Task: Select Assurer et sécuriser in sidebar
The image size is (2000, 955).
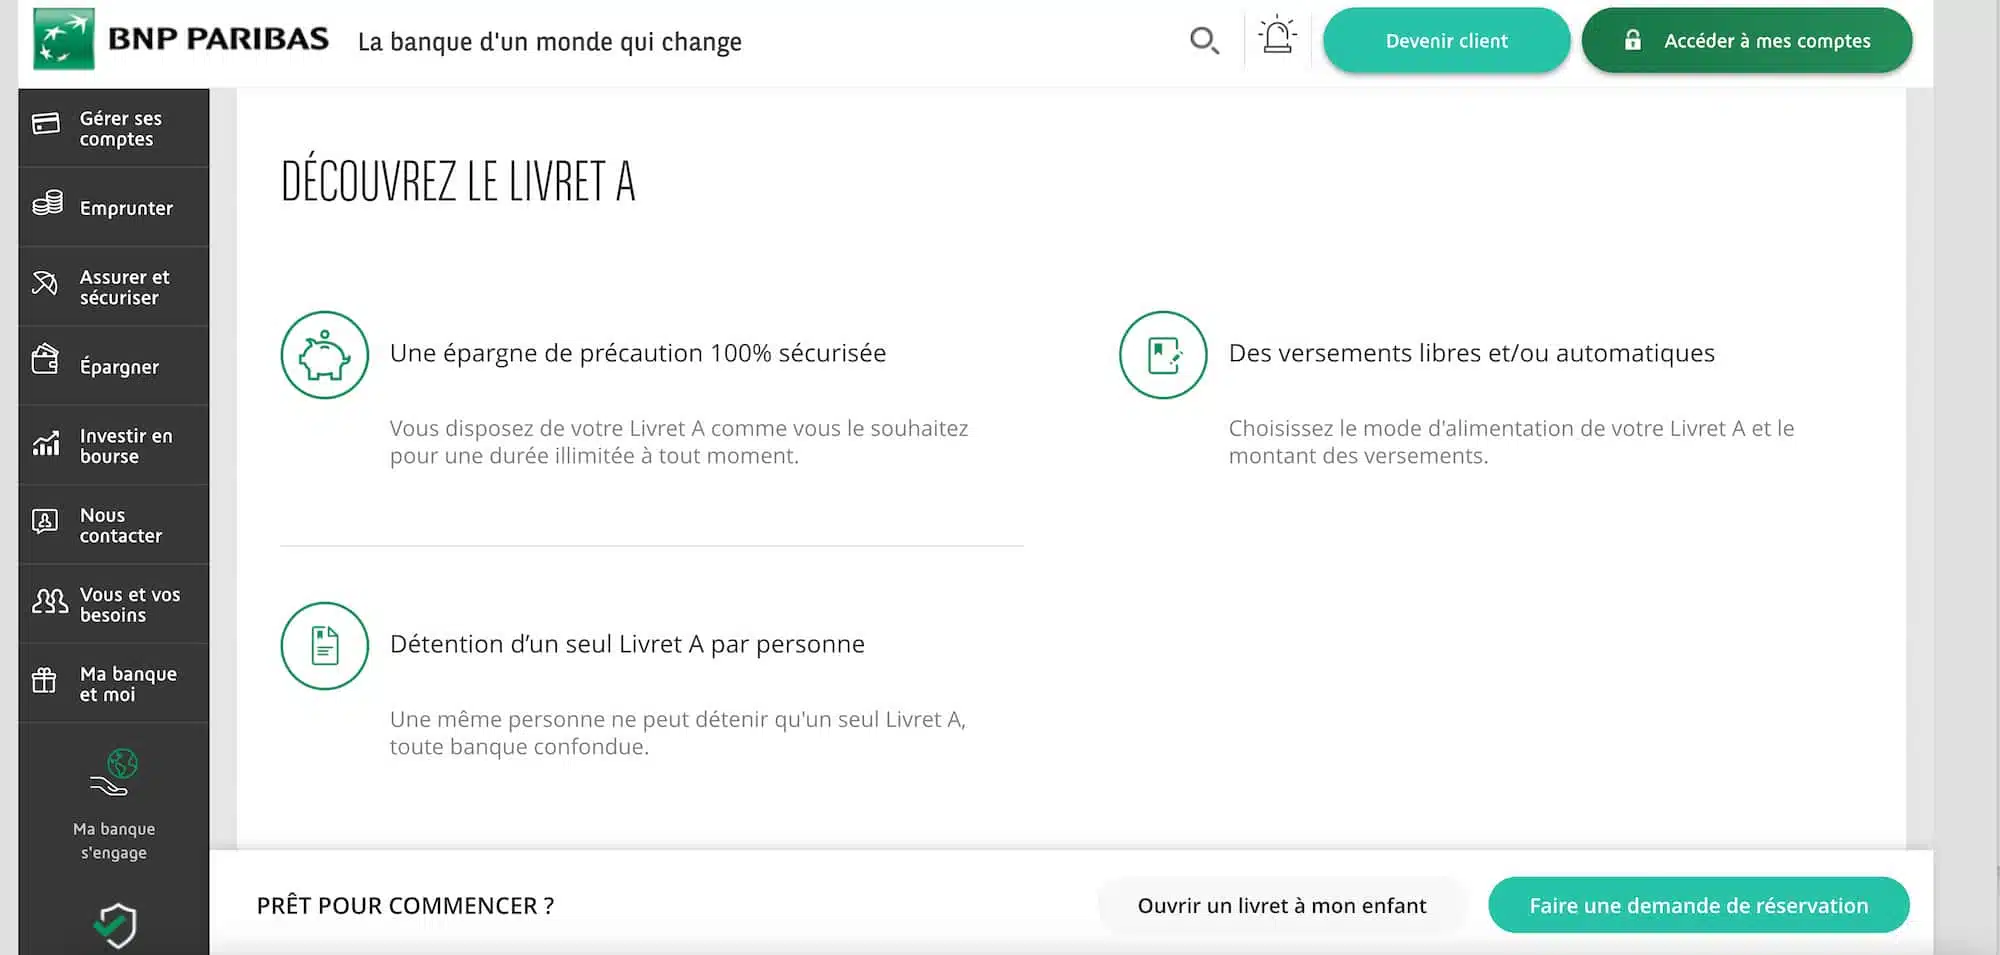Action: coord(114,287)
